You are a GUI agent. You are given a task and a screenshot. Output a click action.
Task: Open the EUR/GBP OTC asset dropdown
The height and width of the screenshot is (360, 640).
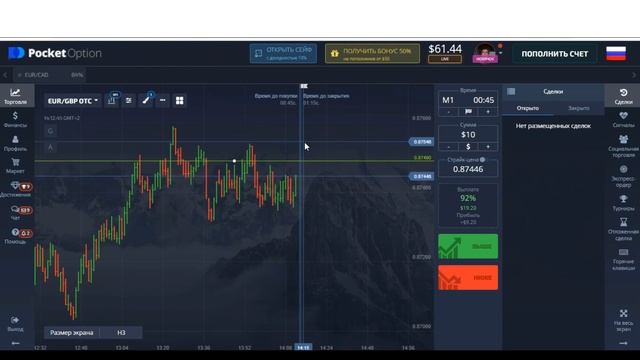click(72, 101)
